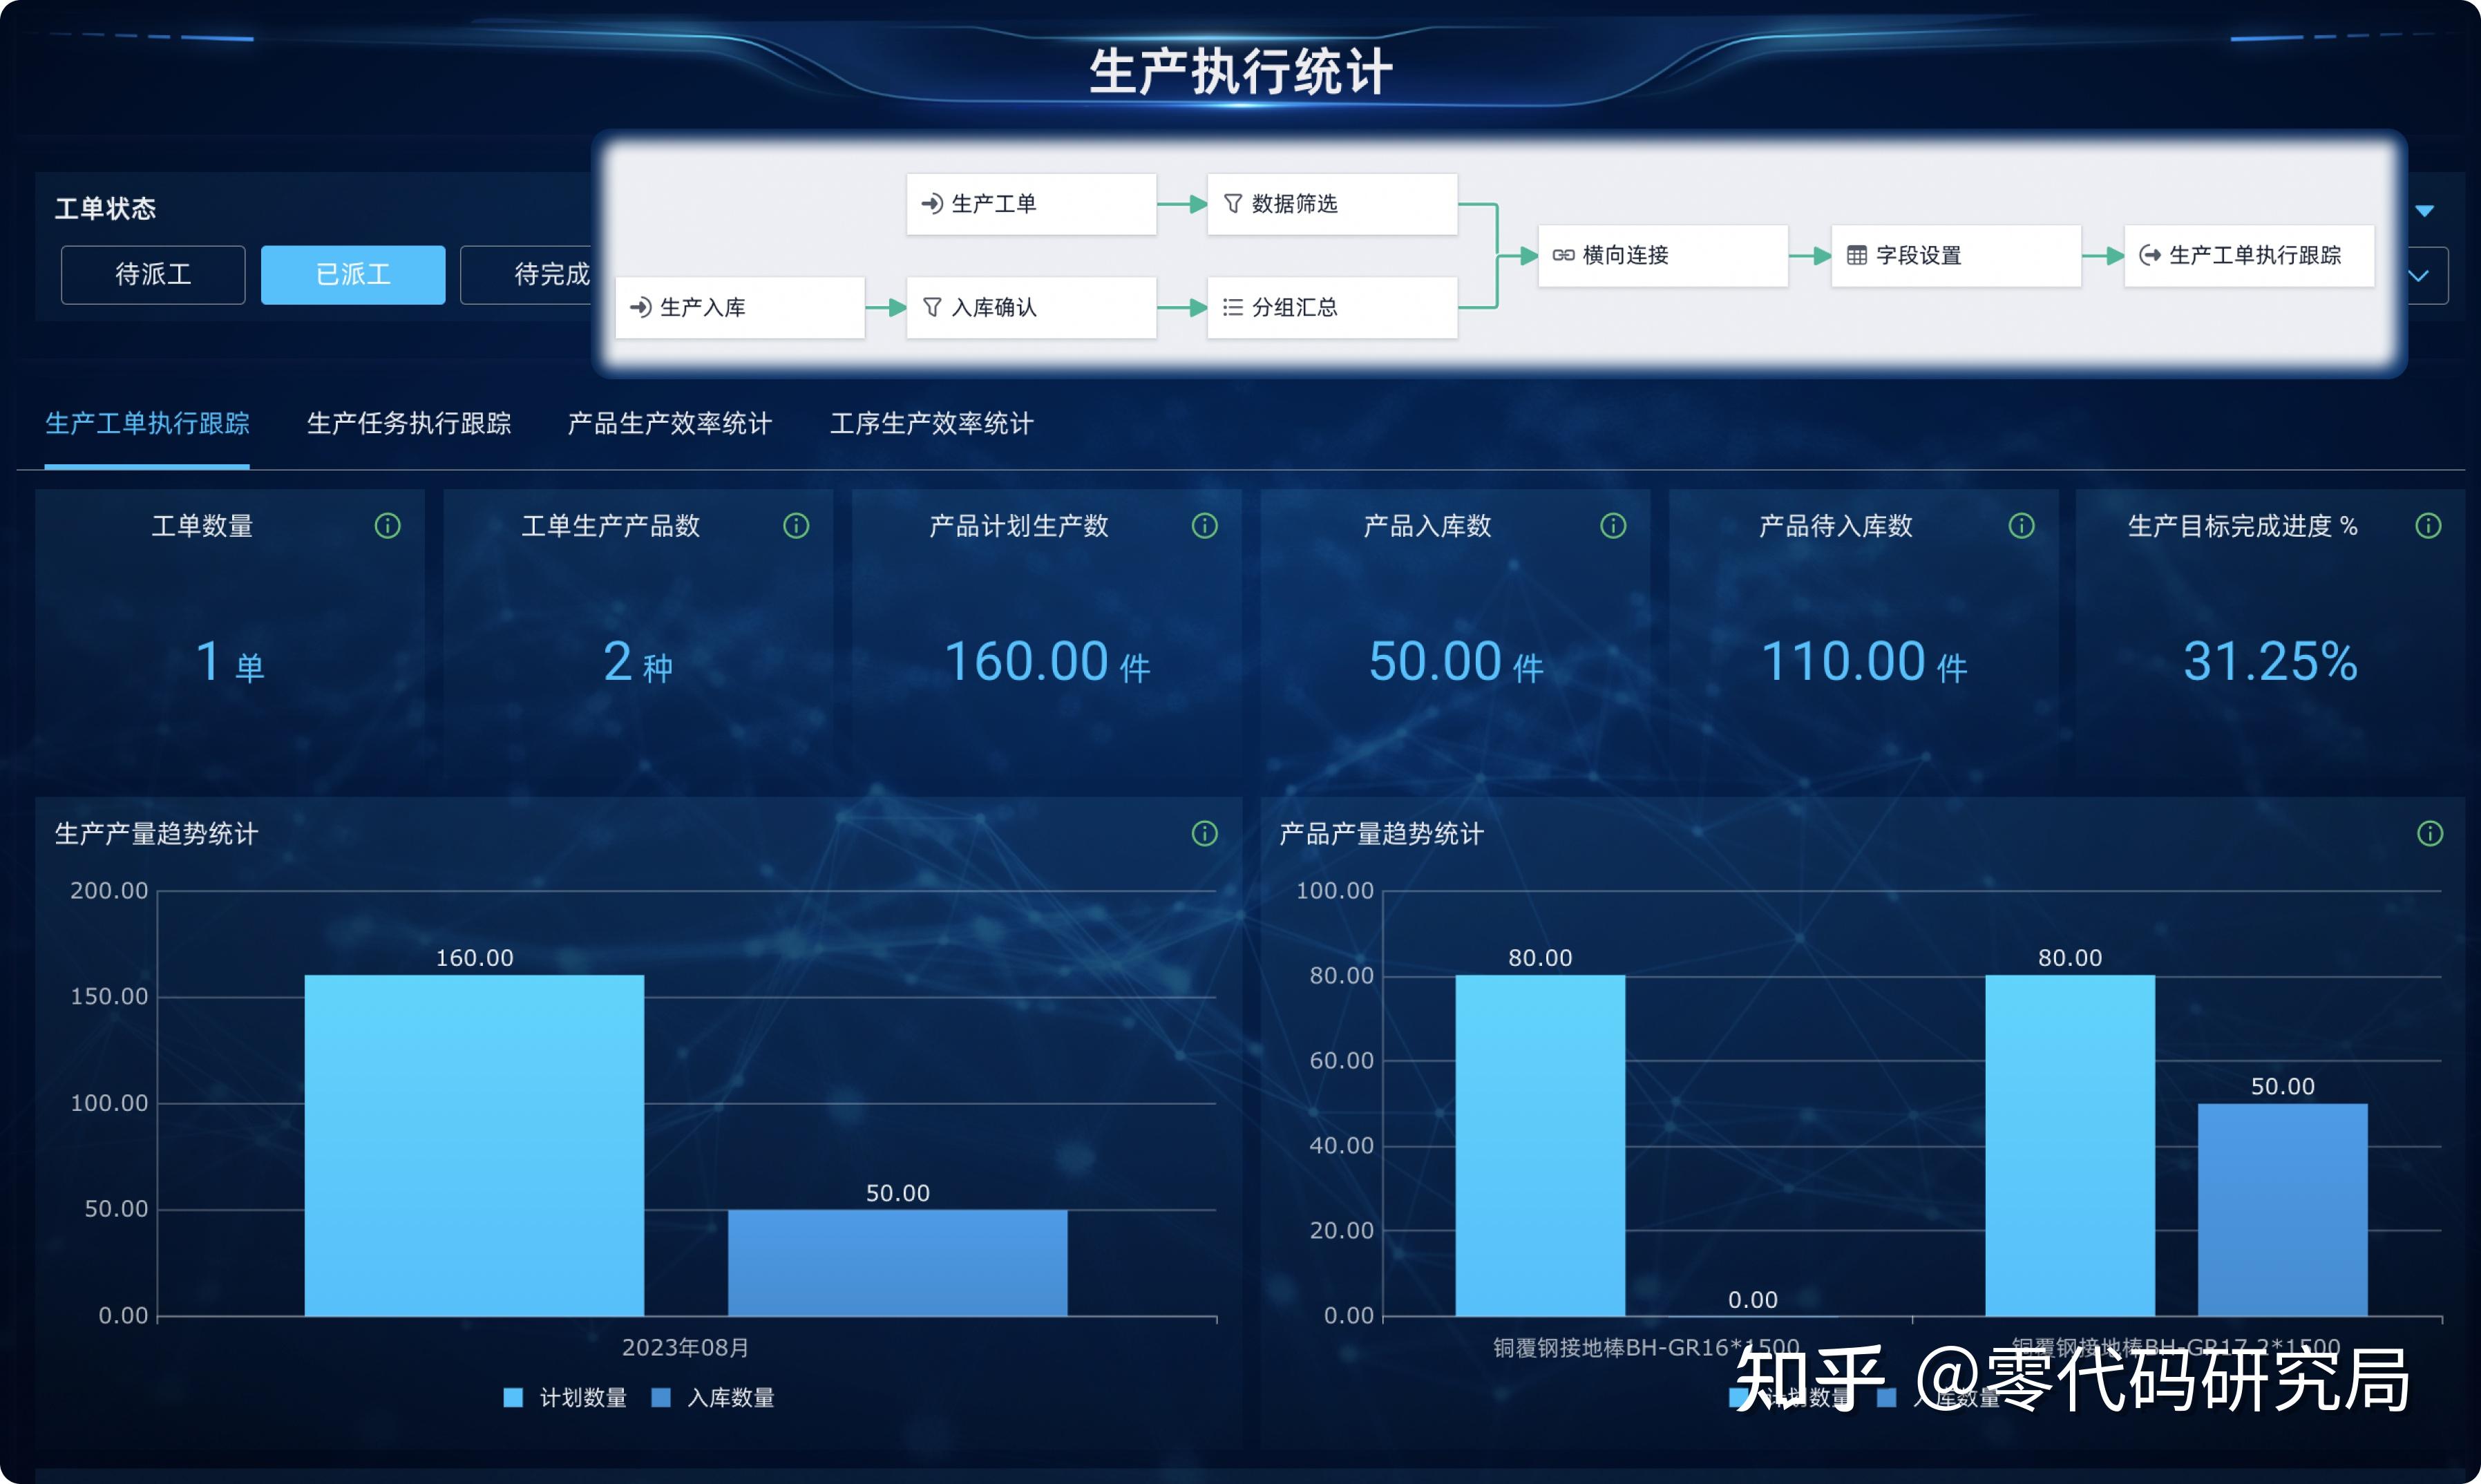2481x1484 pixels.
Task: Select the 待完成 status option
Action: click(x=551, y=274)
